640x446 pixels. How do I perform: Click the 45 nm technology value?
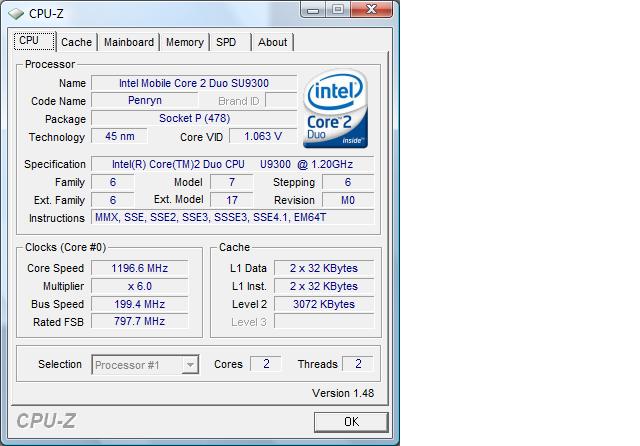pyautogui.click(x=119, y=136)
